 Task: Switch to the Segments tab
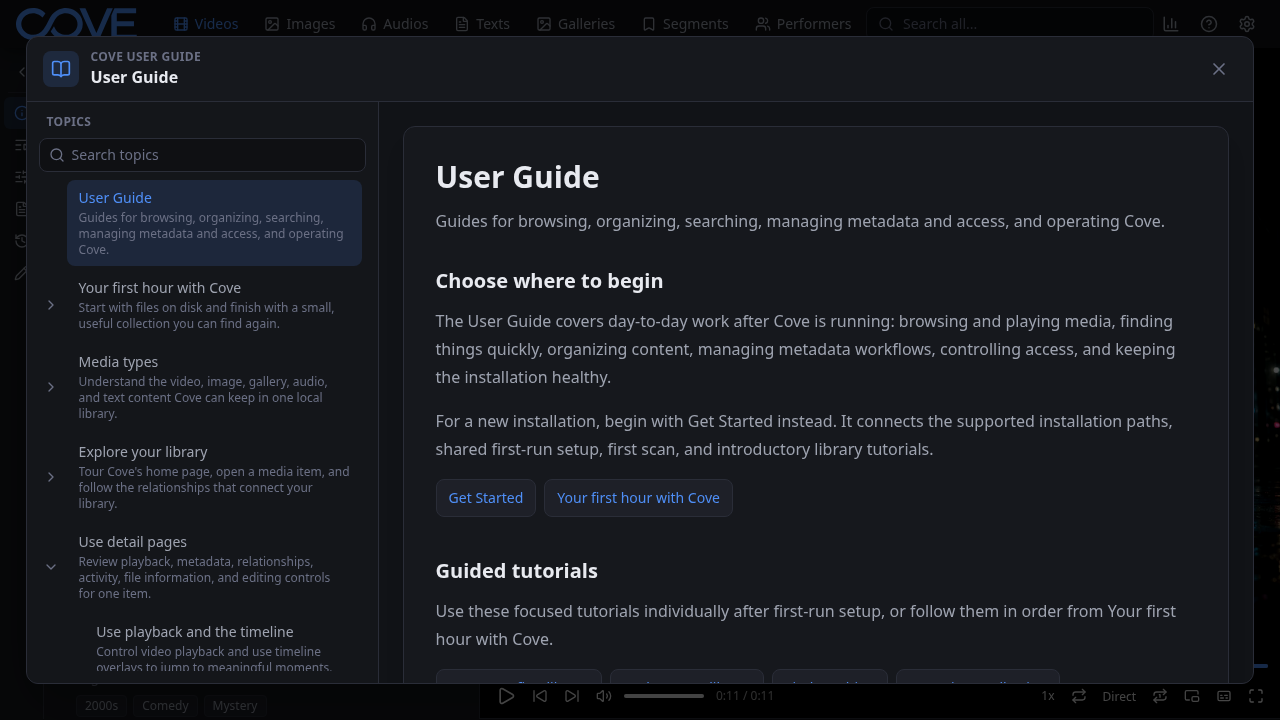(x=685, y=24)
